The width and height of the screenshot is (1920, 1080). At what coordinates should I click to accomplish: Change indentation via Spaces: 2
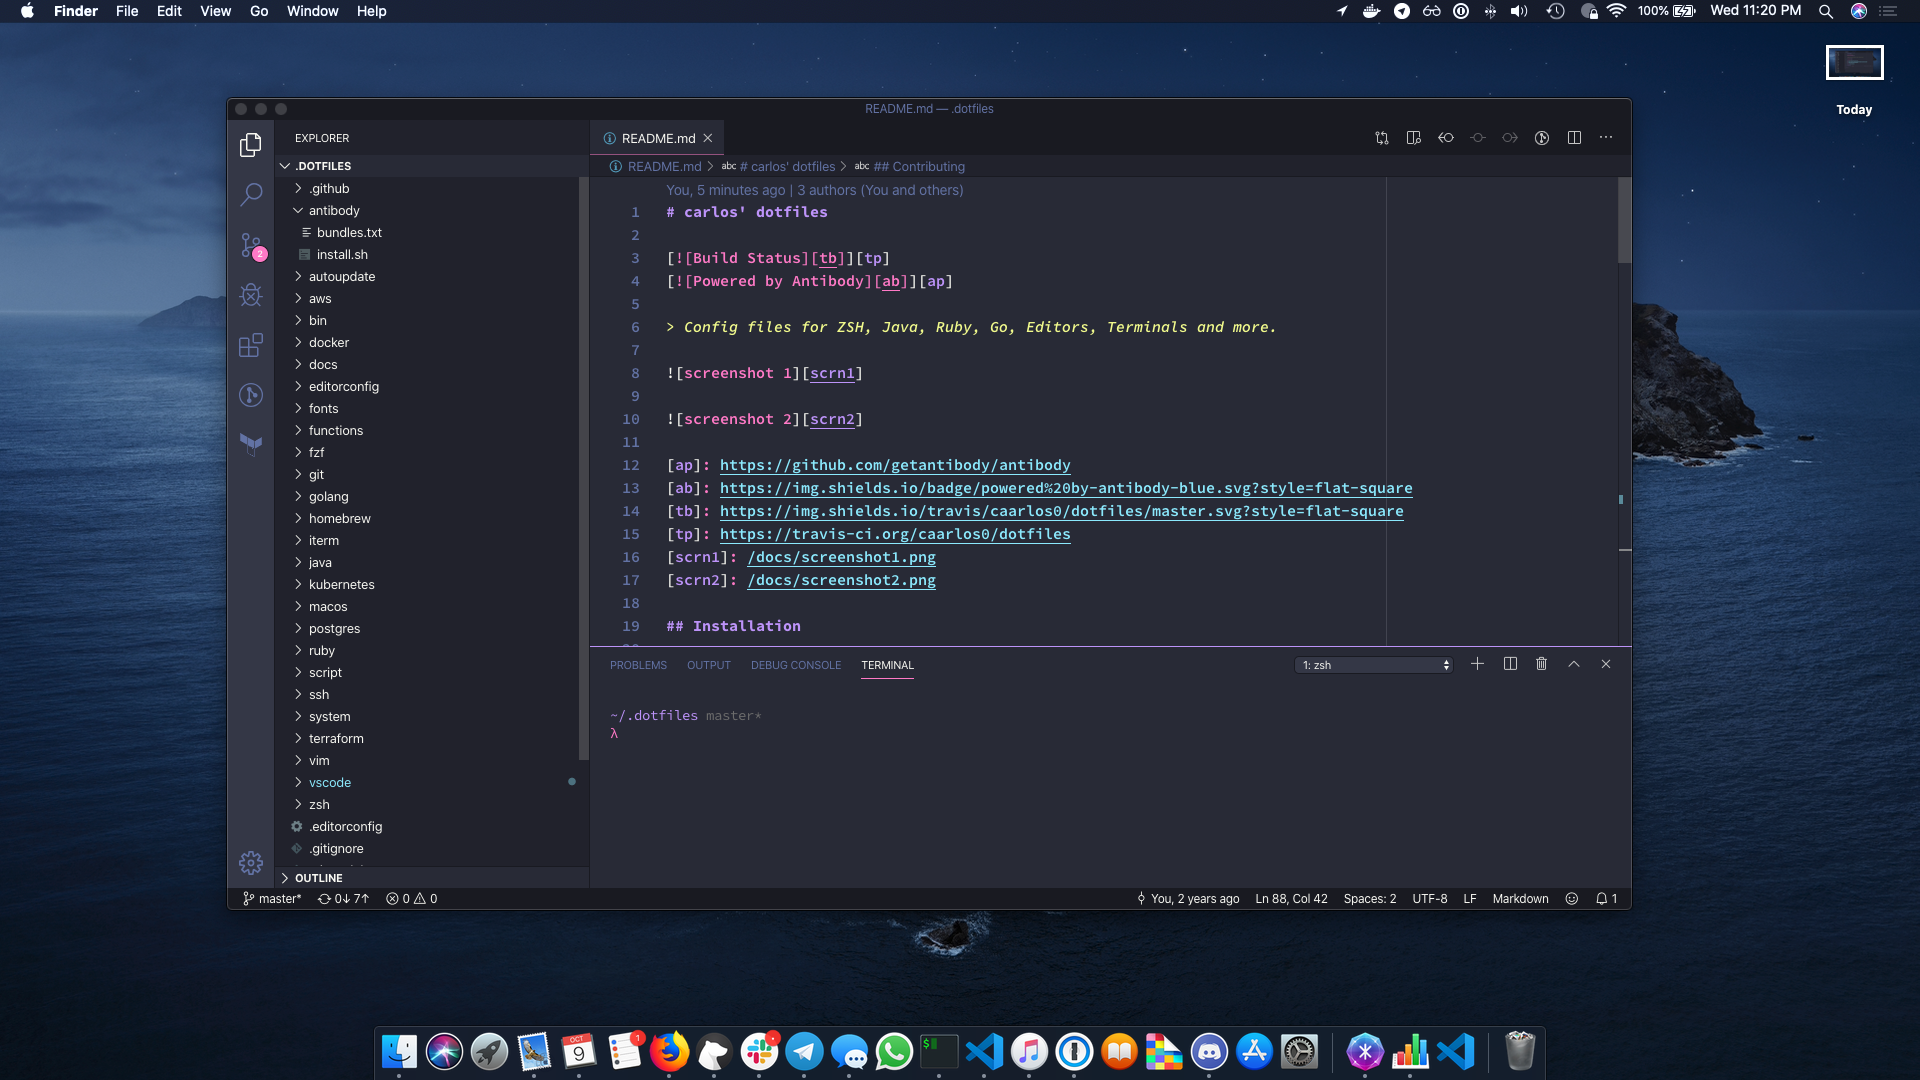(1370, 899)
